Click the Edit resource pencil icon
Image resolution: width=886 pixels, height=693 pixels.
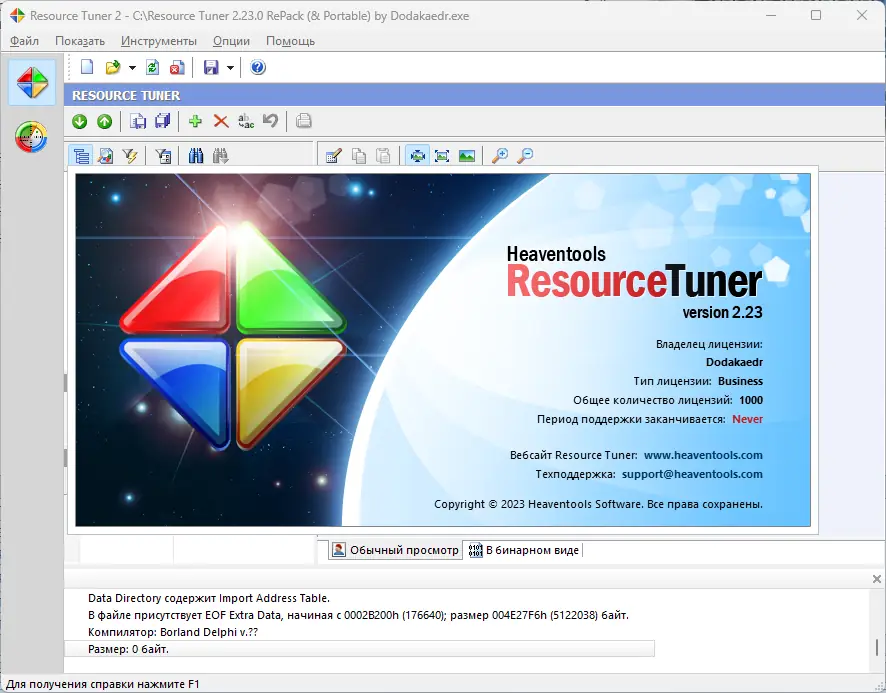(x=333, y=155)
